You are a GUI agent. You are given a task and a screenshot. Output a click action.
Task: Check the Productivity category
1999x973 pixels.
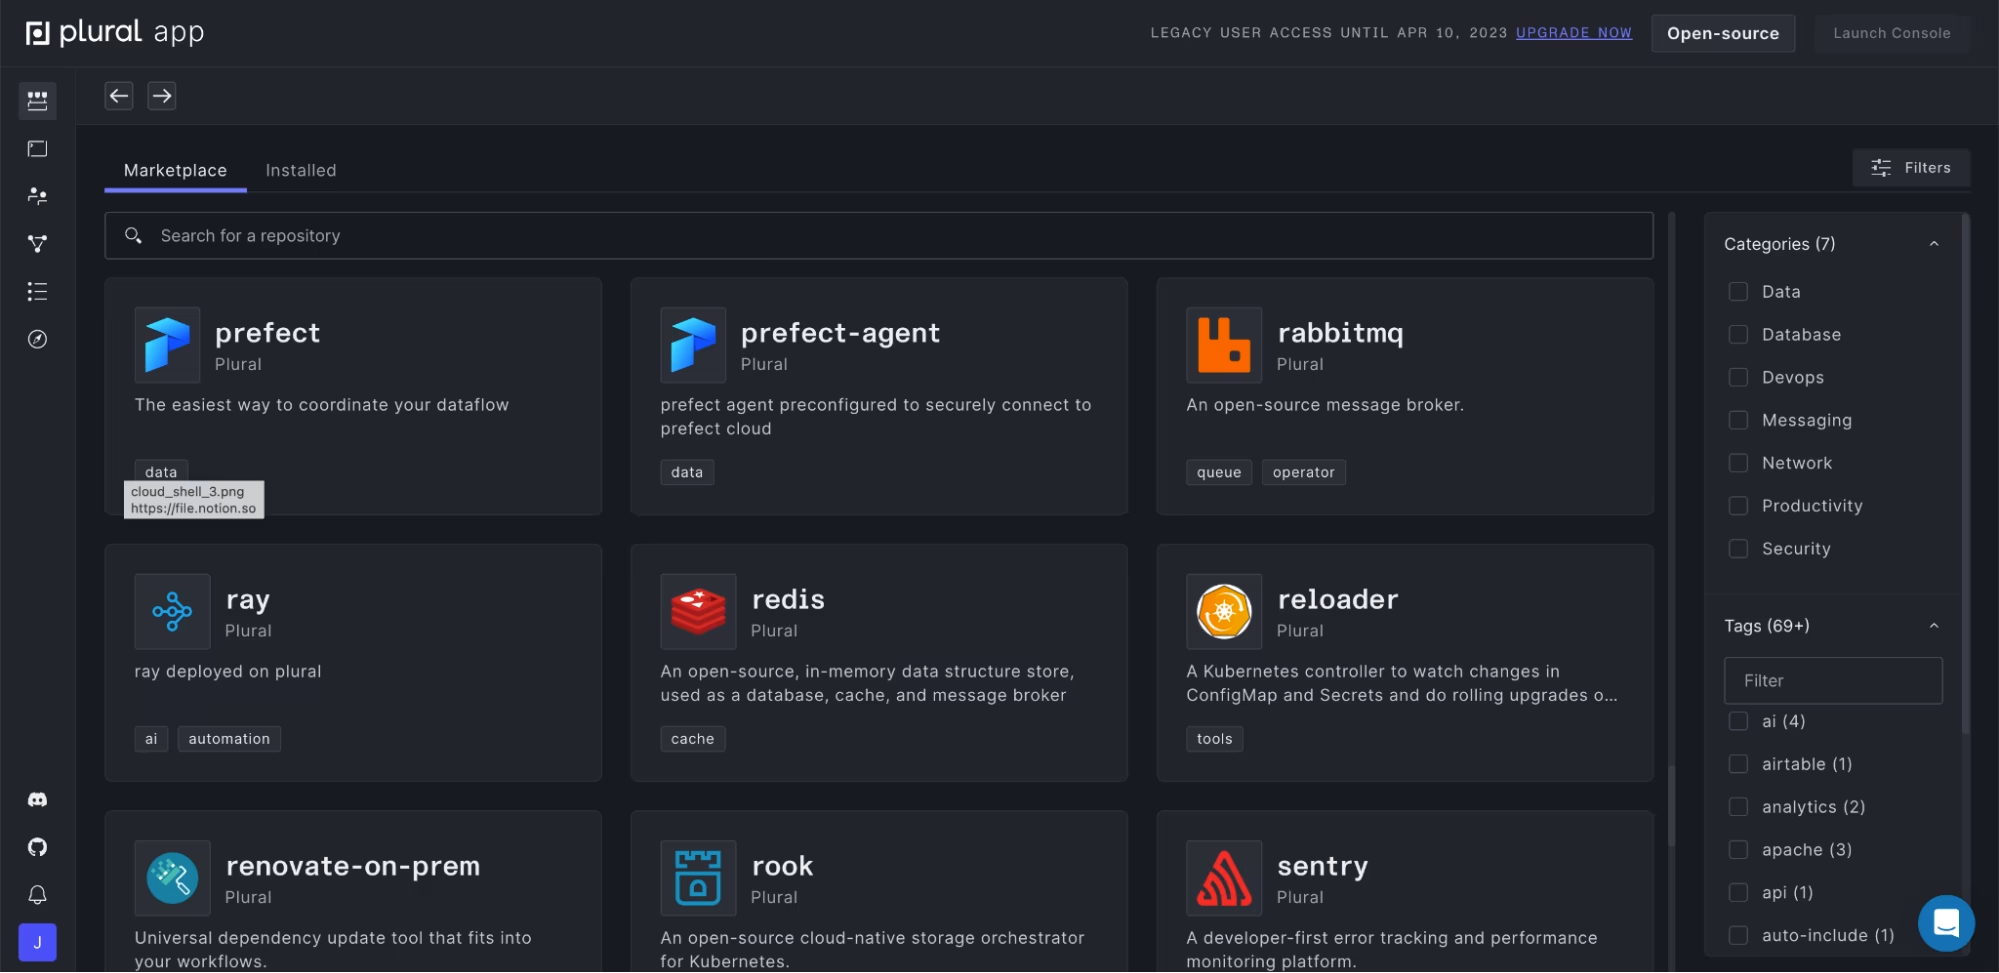pyautogui.click(x=1738, y=507)
